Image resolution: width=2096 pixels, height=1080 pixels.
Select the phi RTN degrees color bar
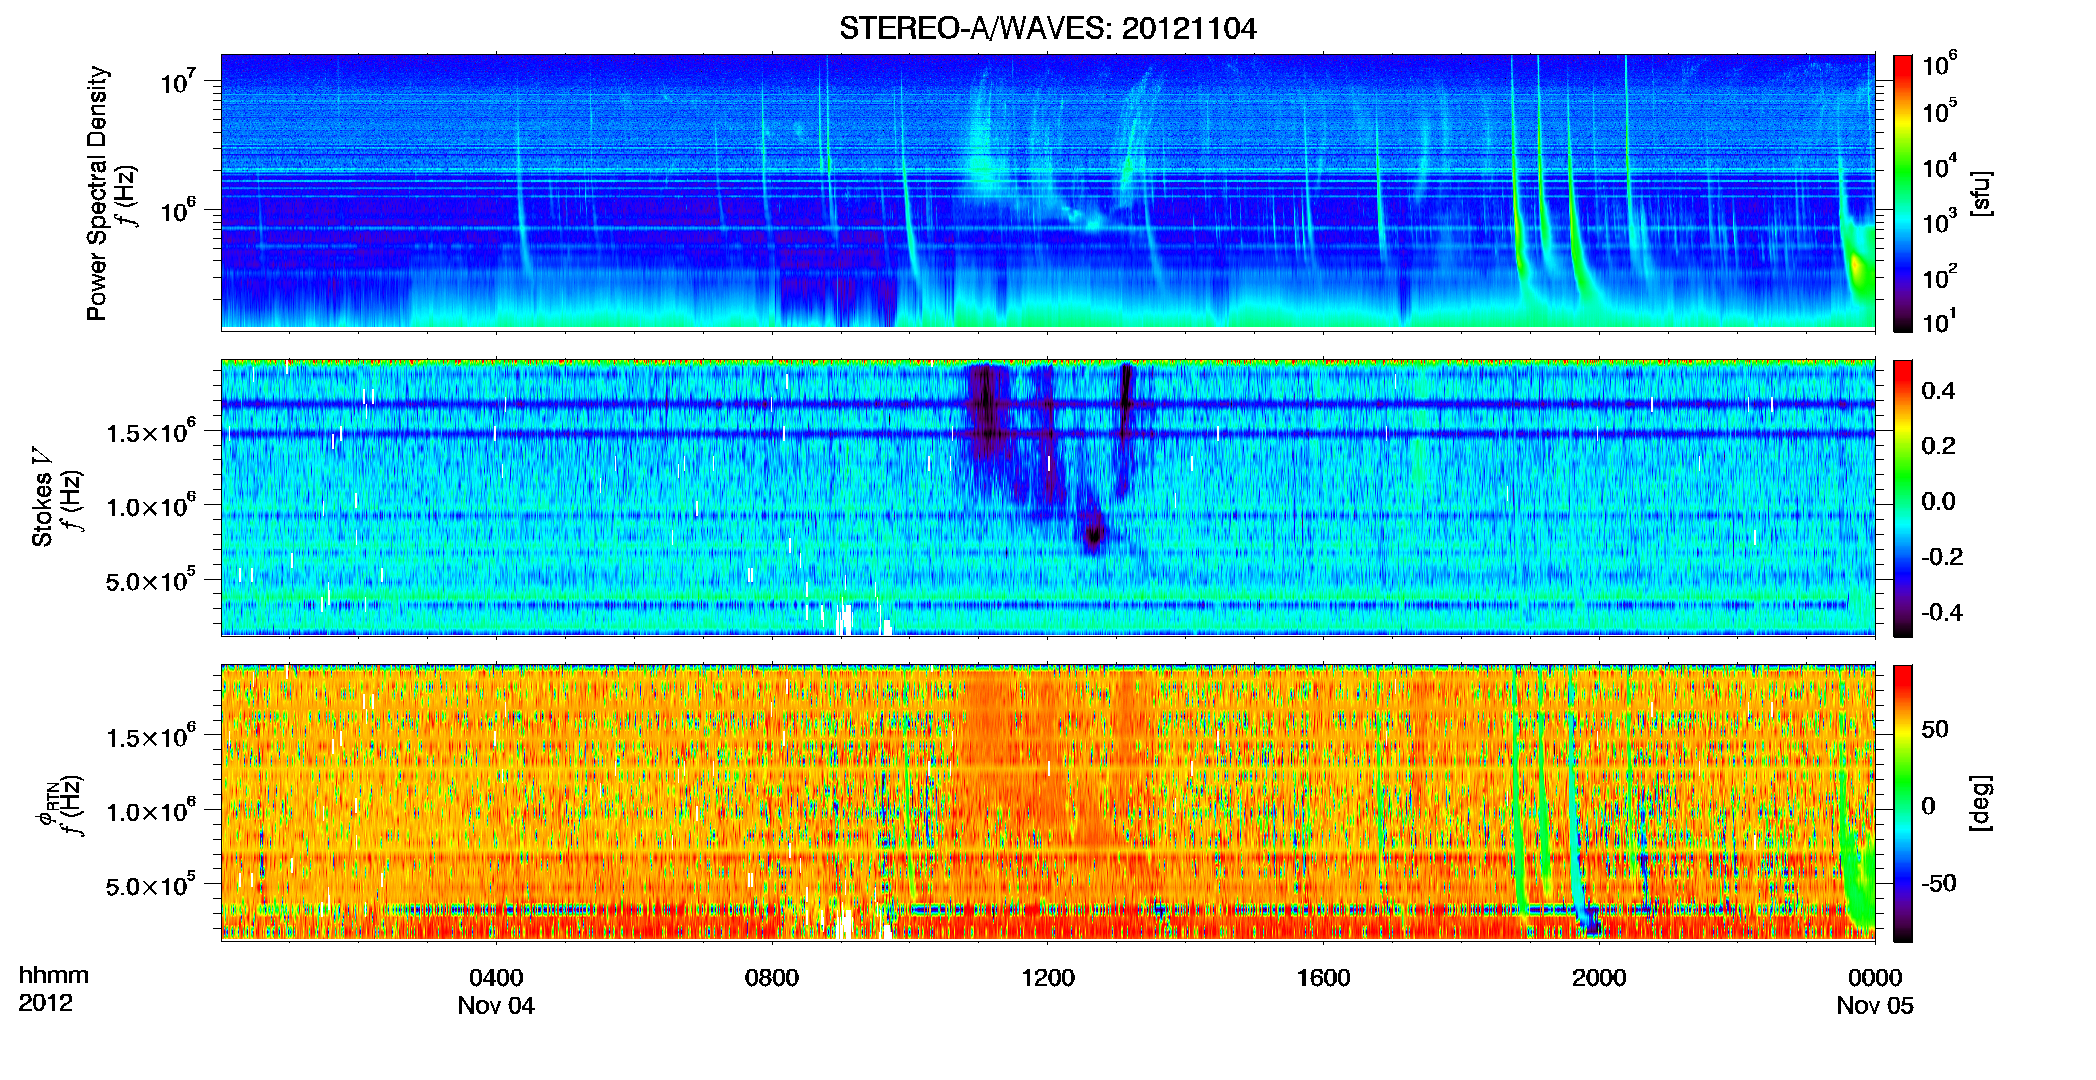pos(1902,803)
